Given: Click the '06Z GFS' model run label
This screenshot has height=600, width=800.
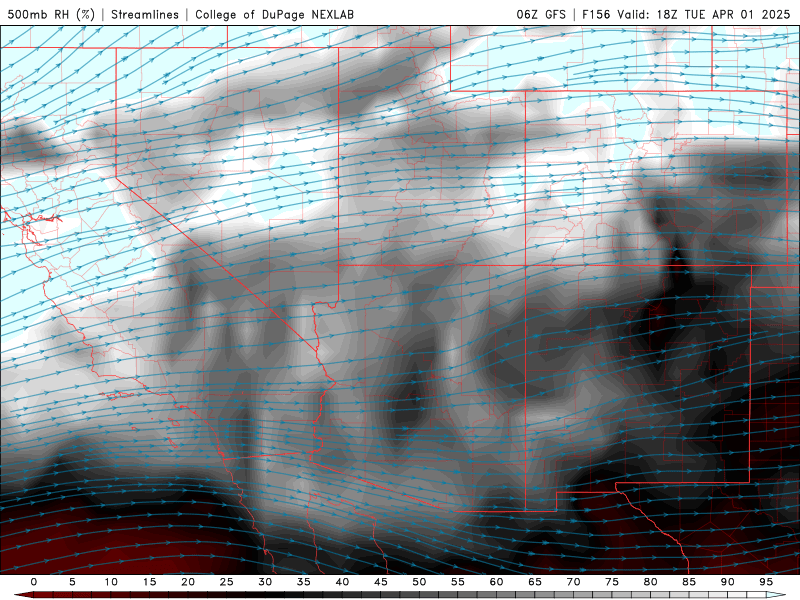Looking at the screenshot, I should [541, 14].
